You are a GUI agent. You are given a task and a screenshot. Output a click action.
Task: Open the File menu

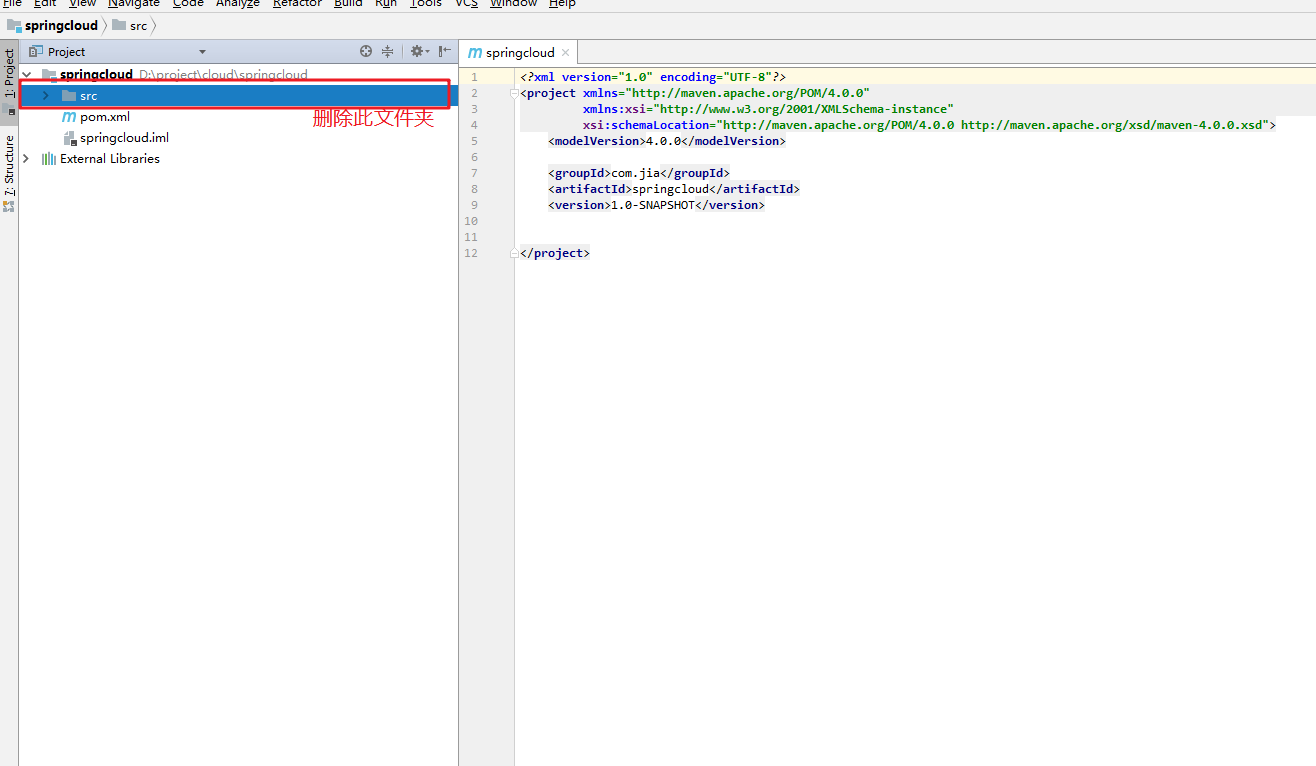tap(12, 4)
